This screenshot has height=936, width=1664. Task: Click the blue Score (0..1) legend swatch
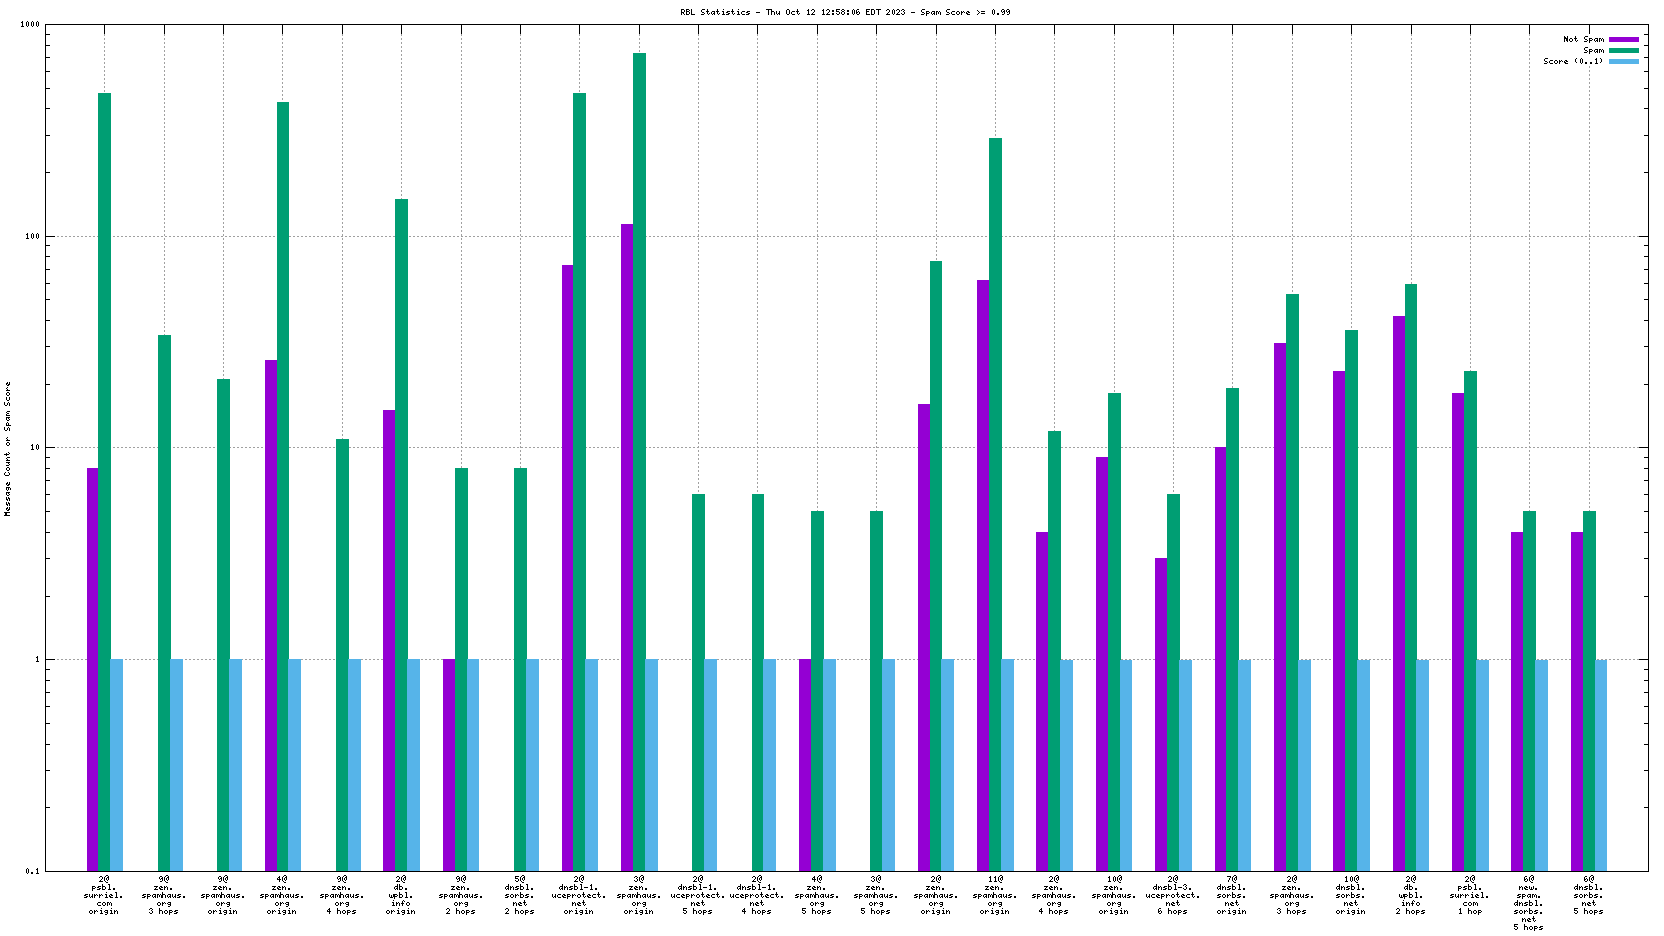(1623, 62)
